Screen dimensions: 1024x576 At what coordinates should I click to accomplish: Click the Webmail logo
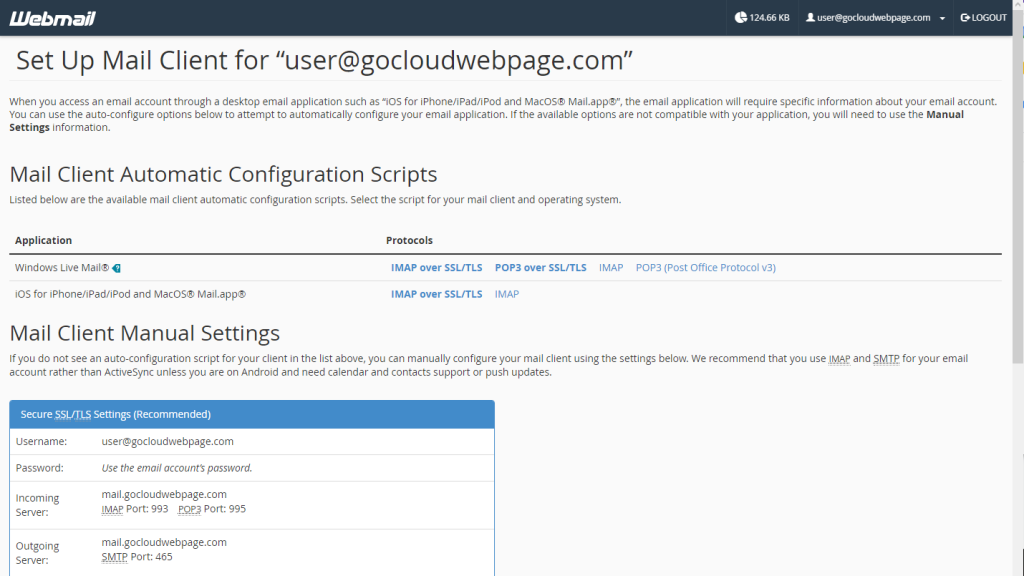[52, 17]
